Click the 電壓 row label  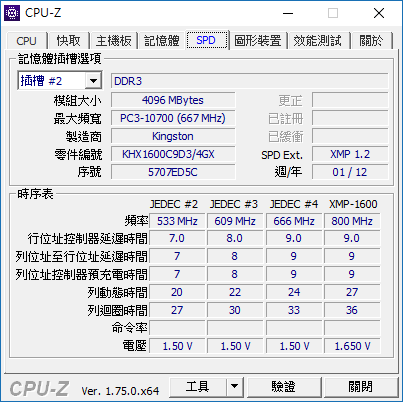click(x=135, y=346)
